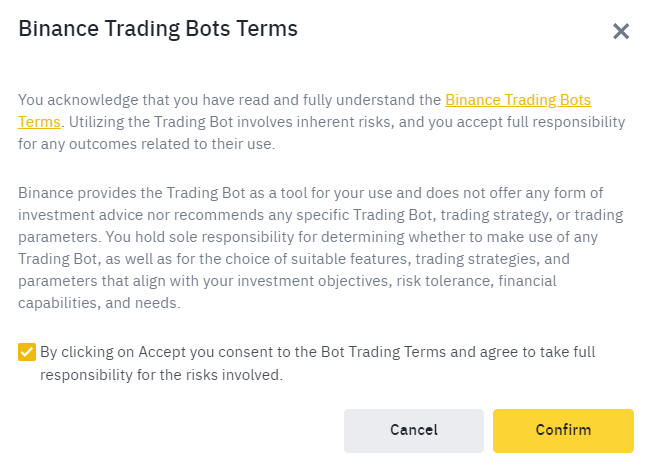Untick the Bot Trading Terms consent checkbox

27,352
